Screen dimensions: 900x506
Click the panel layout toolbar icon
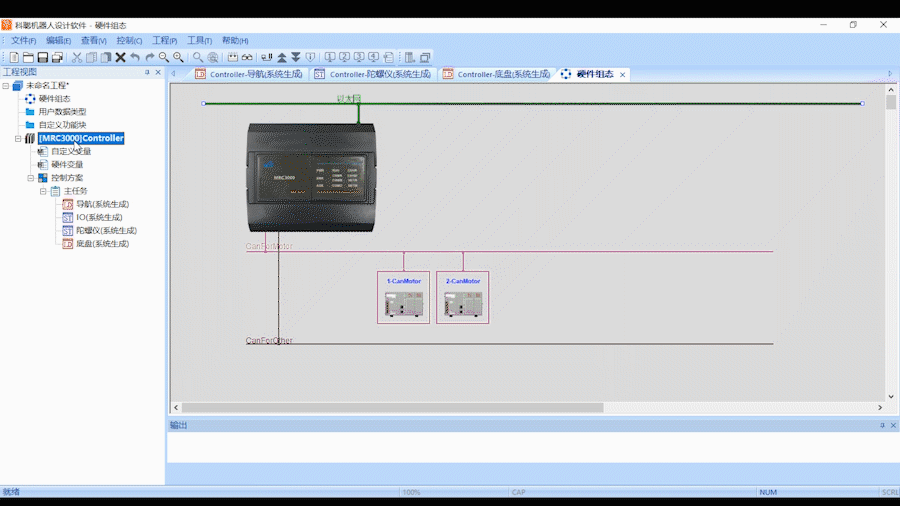[x=410, y=57]
